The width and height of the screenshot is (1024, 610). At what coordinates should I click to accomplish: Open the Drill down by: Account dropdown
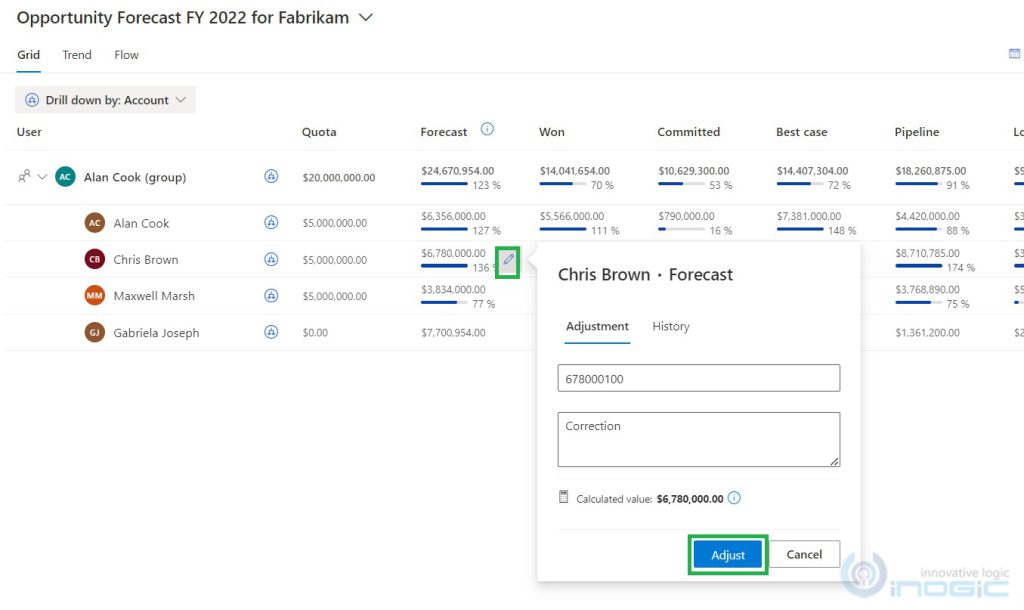point(105,99)
